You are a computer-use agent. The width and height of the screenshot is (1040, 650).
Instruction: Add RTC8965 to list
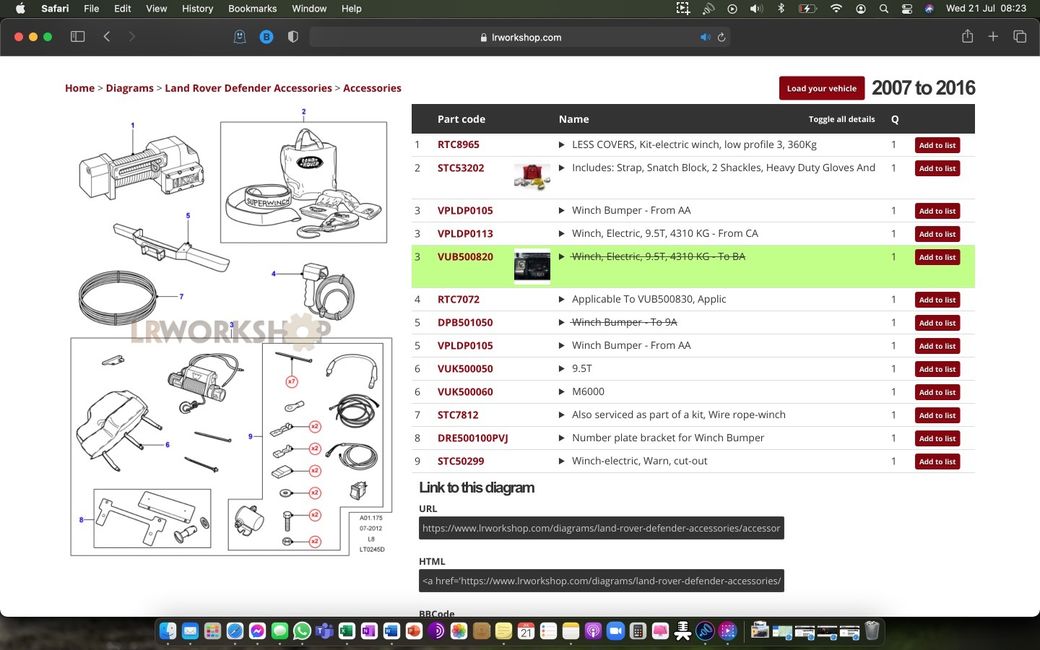click(937, 145)
